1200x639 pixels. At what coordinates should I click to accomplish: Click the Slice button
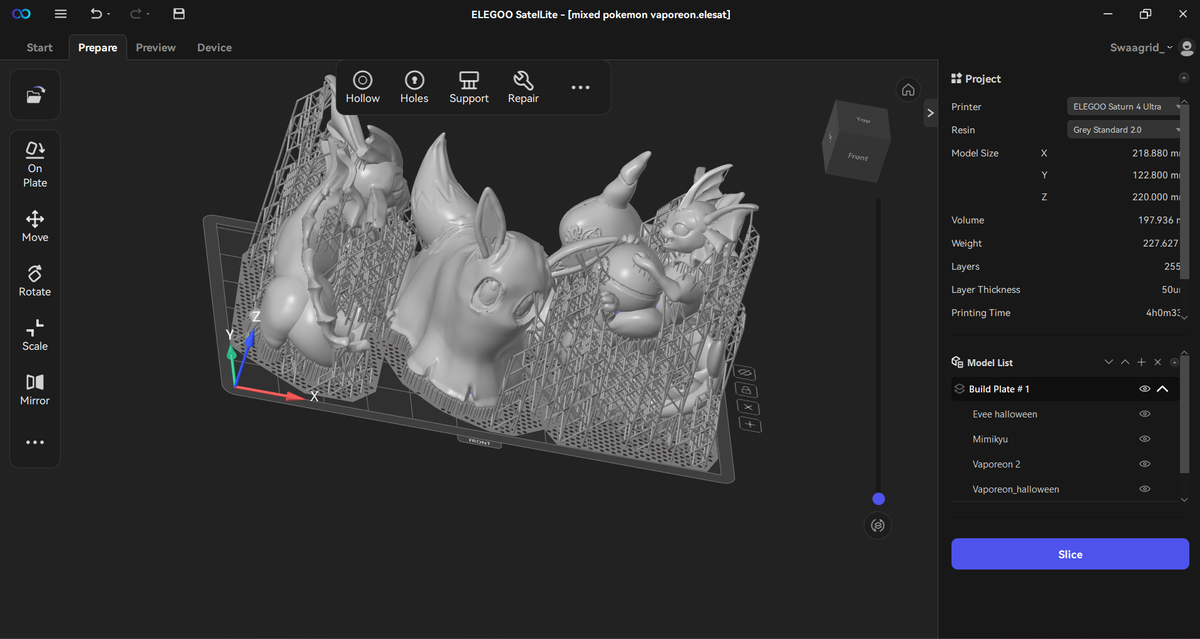point(1070,554)
